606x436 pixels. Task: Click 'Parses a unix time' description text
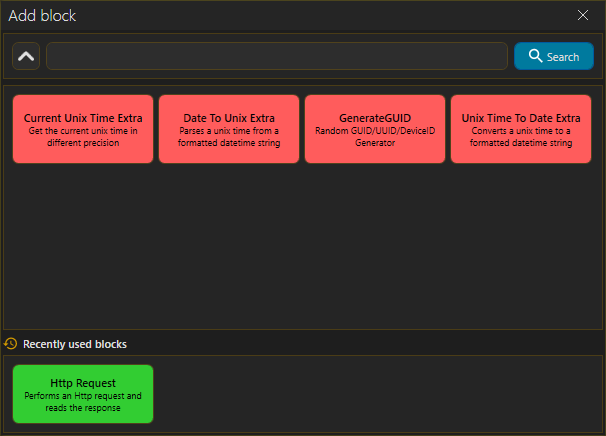click(x=229, y=137)
